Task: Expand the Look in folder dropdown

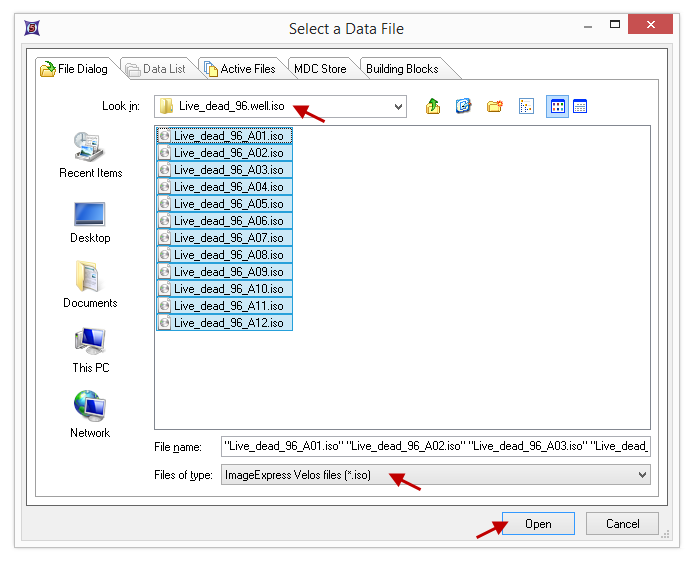Action: 398,106
